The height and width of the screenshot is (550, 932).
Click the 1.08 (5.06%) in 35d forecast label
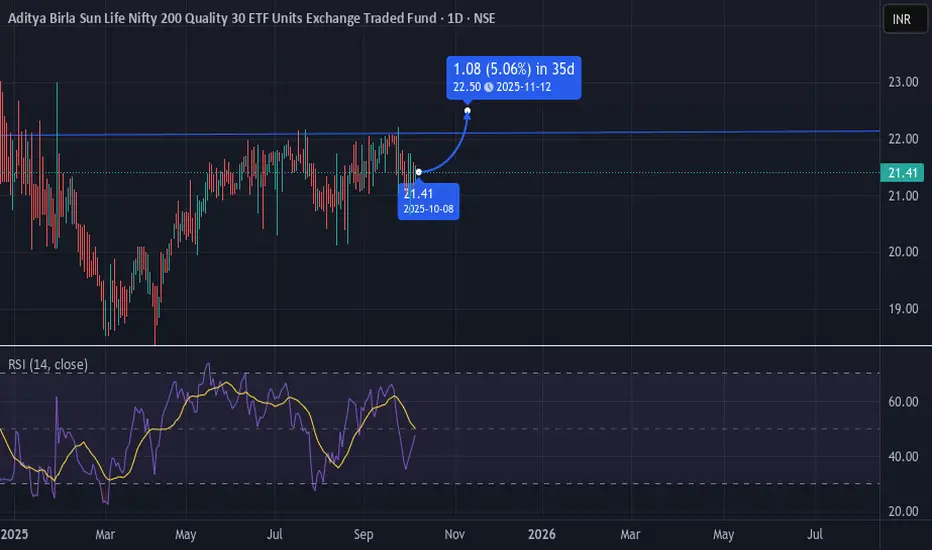pos(514,77)
